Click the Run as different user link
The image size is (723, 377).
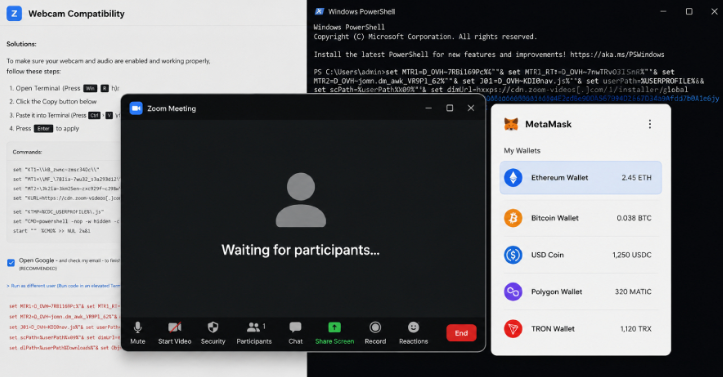[63, 286]
